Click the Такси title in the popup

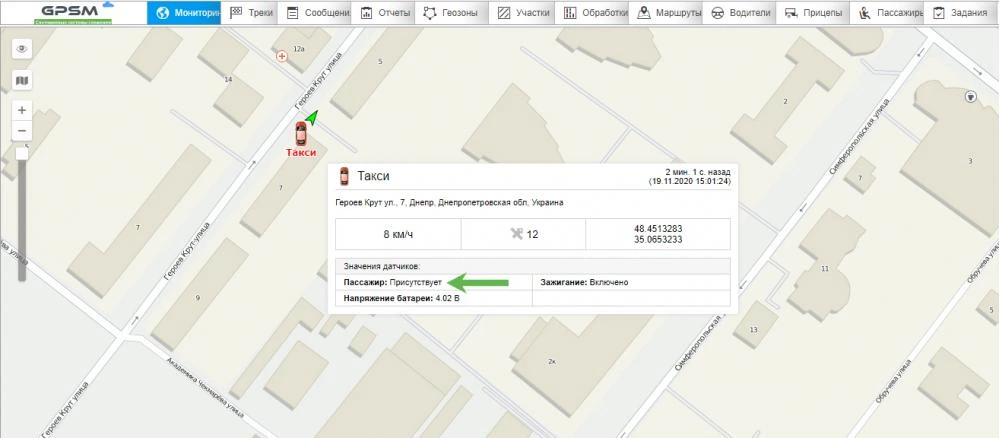[373, 177]
